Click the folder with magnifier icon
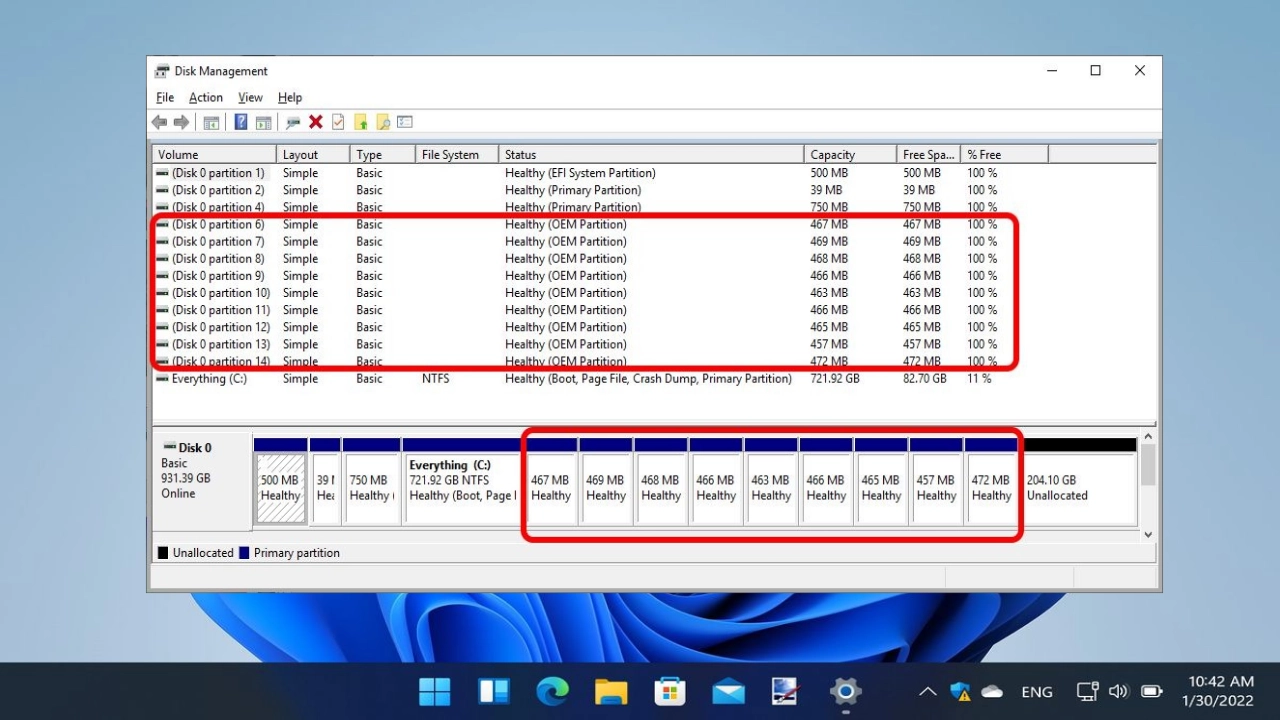Viewport: 1280px width, 720px height. [x=382, y=122]
